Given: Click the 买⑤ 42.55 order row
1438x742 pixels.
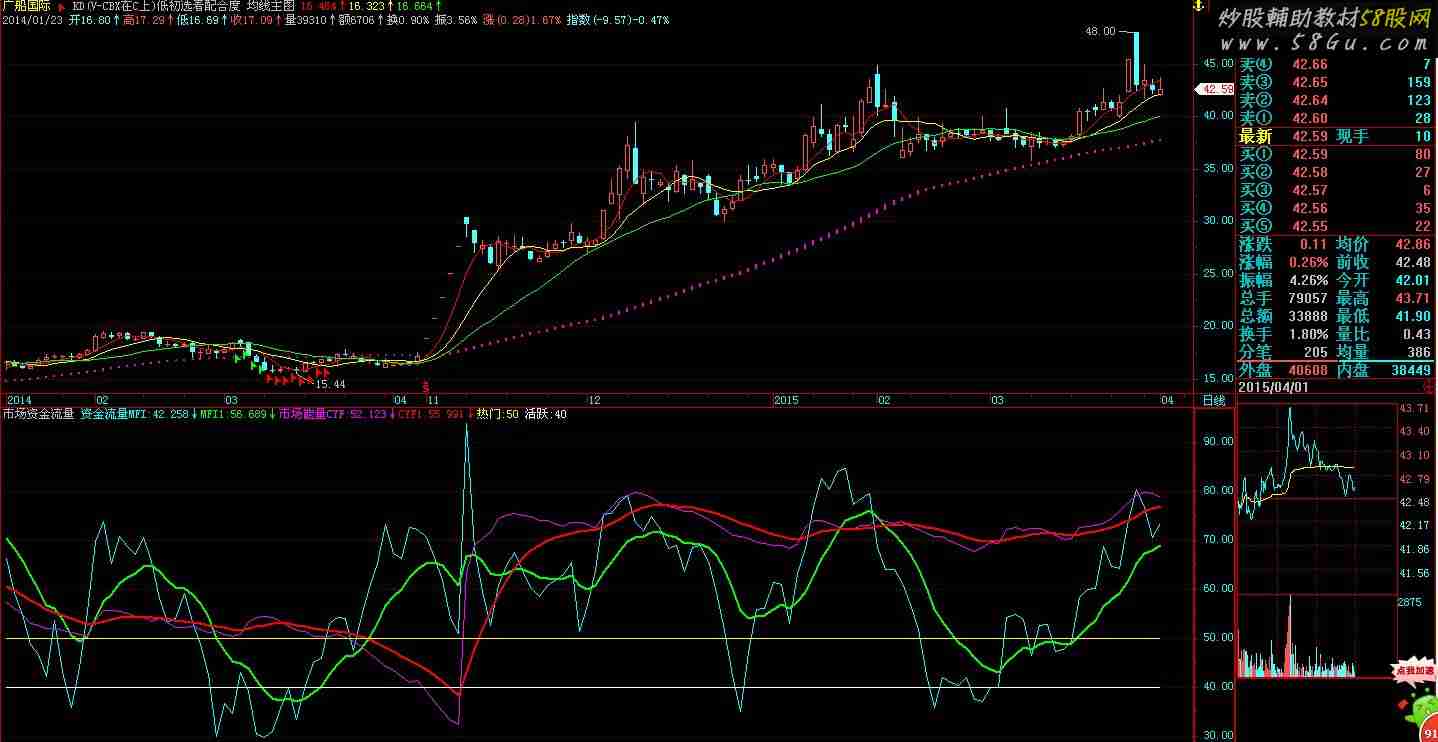Looking at the screenshot, I should [x=1335, y=226].
